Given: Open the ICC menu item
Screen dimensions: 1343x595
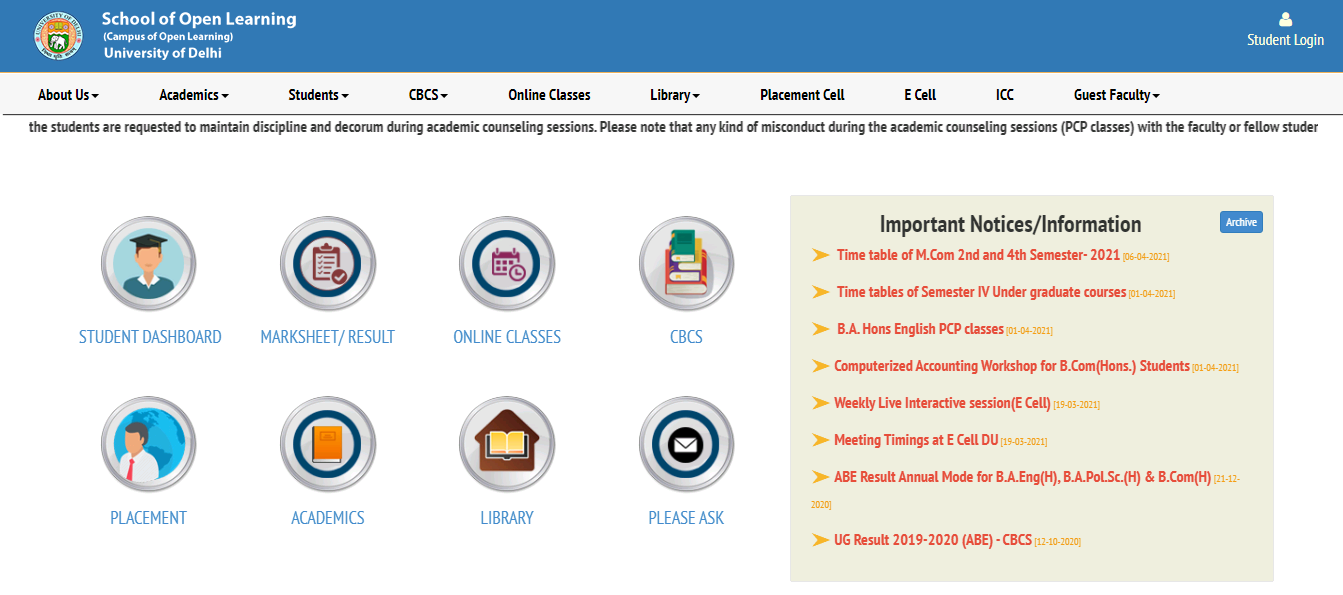Looking at the screenshot, I should (x=1005, y=95).
